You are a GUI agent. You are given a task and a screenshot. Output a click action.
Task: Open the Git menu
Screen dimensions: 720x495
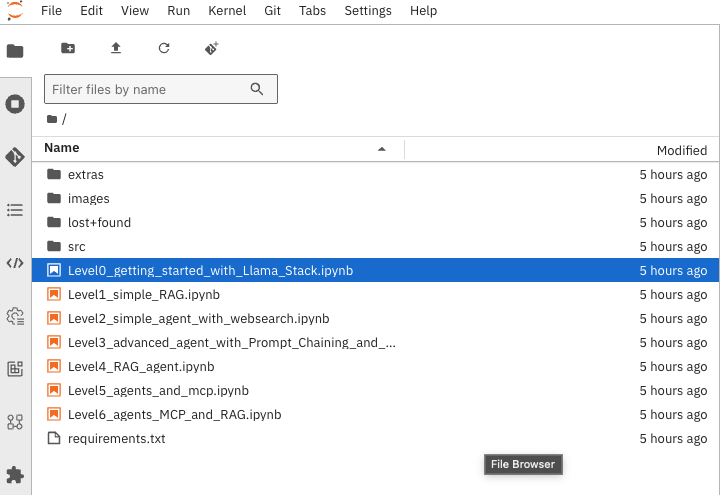272,11
